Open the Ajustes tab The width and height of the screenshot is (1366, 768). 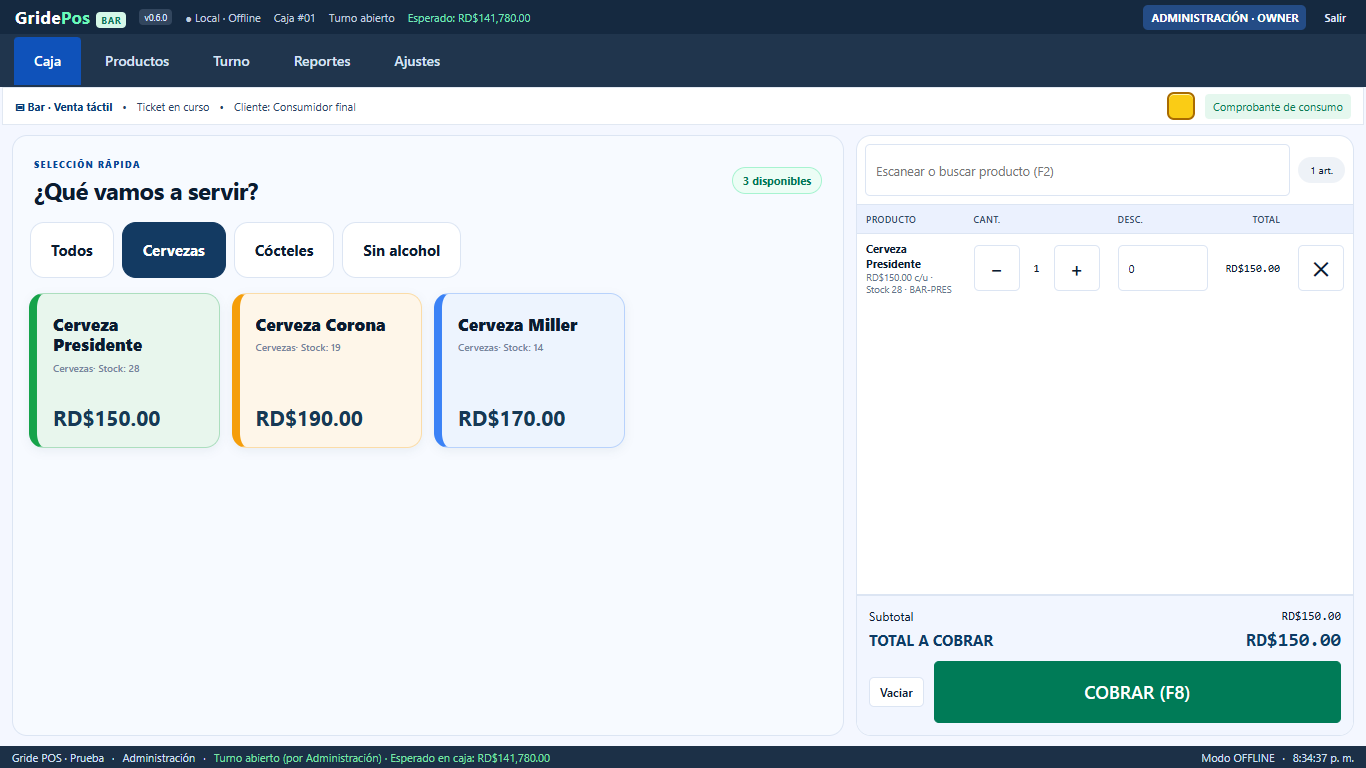[x=417, y=61]
